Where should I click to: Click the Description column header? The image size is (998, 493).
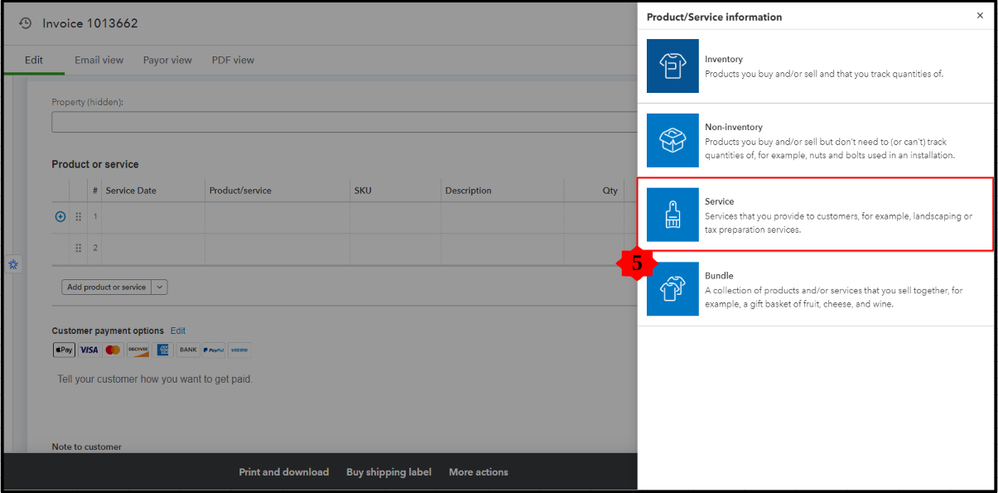pos(468,191)
